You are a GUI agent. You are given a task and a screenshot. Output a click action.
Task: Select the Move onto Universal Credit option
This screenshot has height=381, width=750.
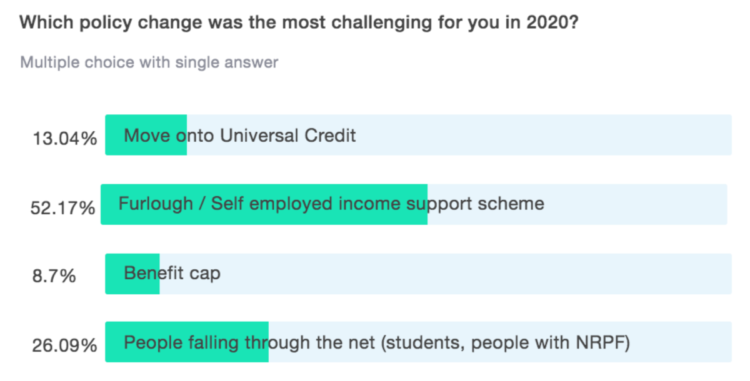click(419, 135)
